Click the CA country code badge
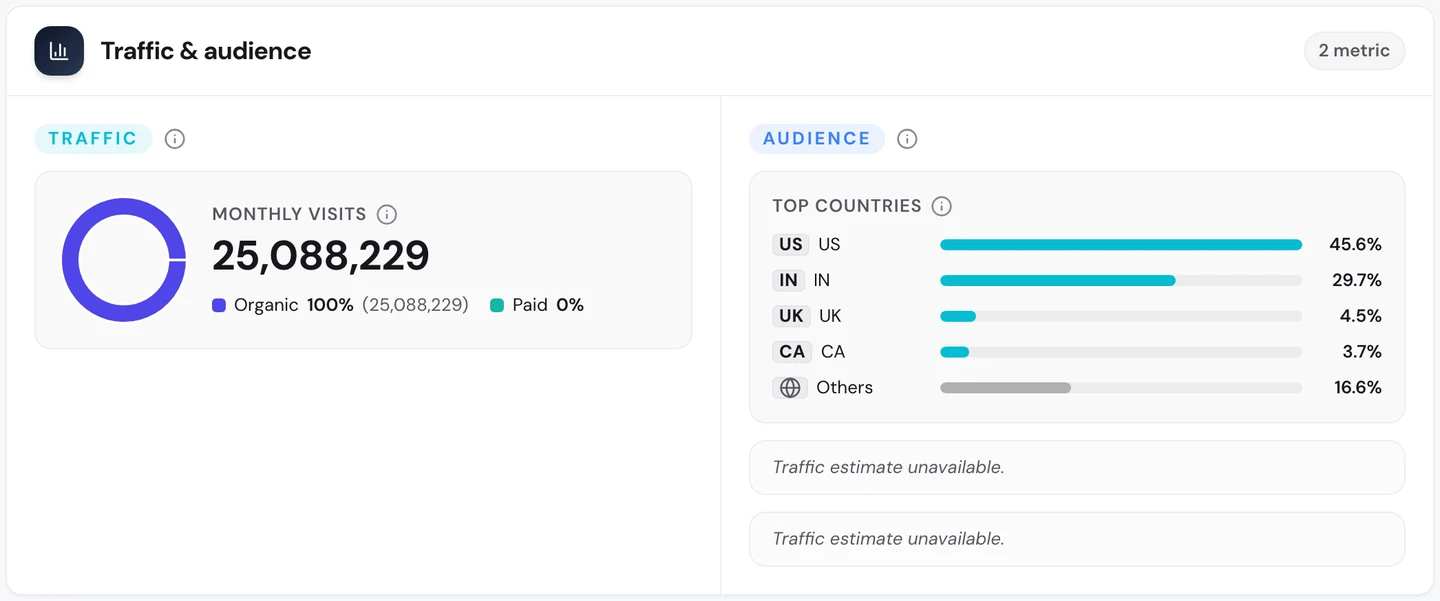 tap(792, 352)
